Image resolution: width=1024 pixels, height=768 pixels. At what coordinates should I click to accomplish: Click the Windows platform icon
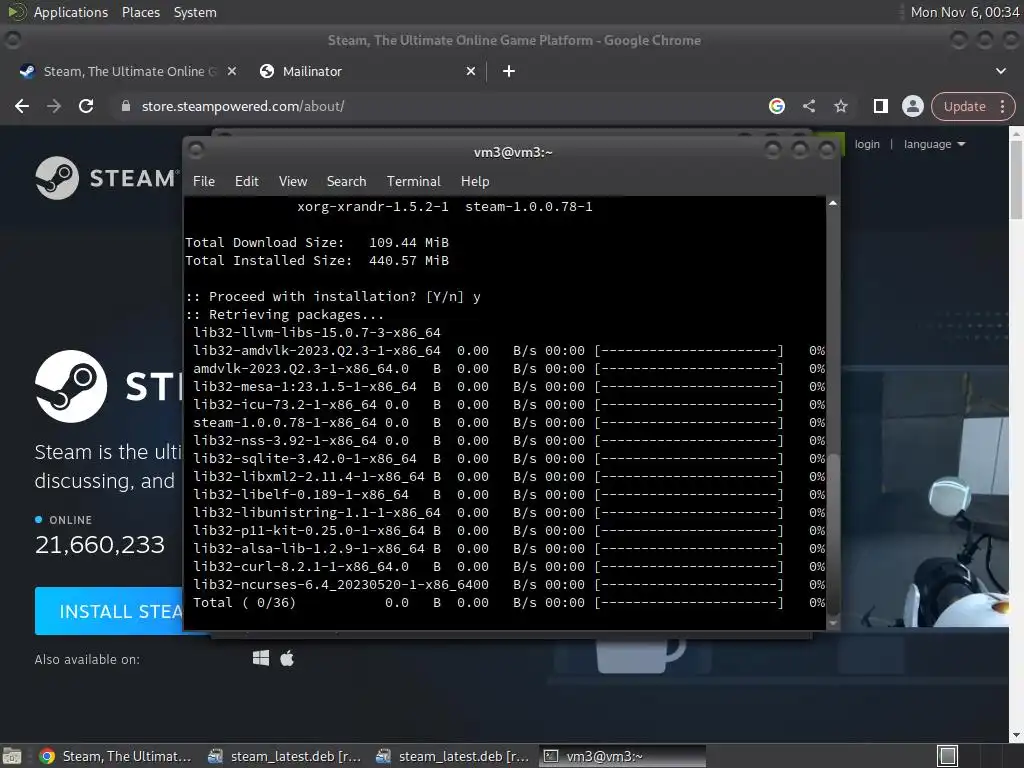point(261,658)
